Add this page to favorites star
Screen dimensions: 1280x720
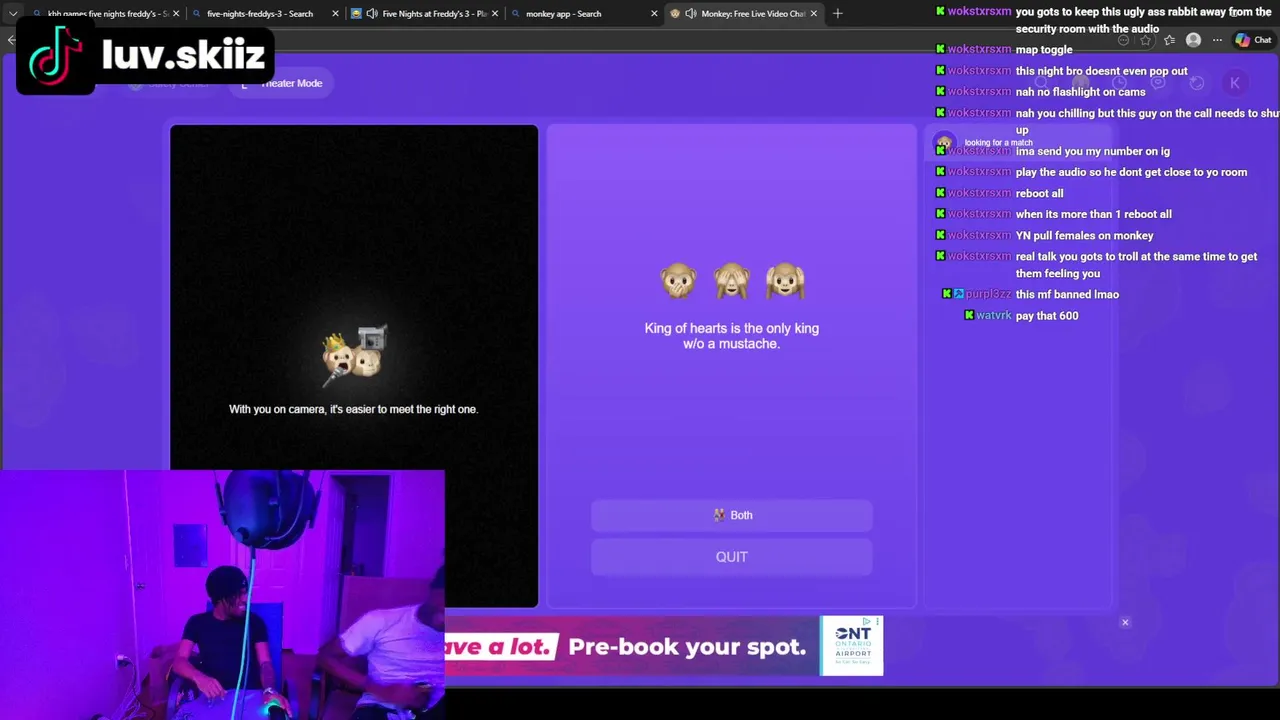1146,40
